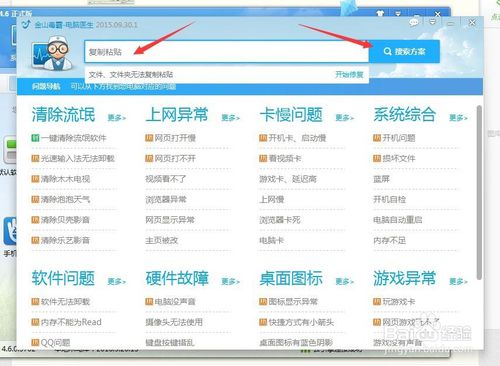The width and height of the screenshot is (500, 366).
Task: Pick 网页显示异常
Action: click(x=170, y=220)
